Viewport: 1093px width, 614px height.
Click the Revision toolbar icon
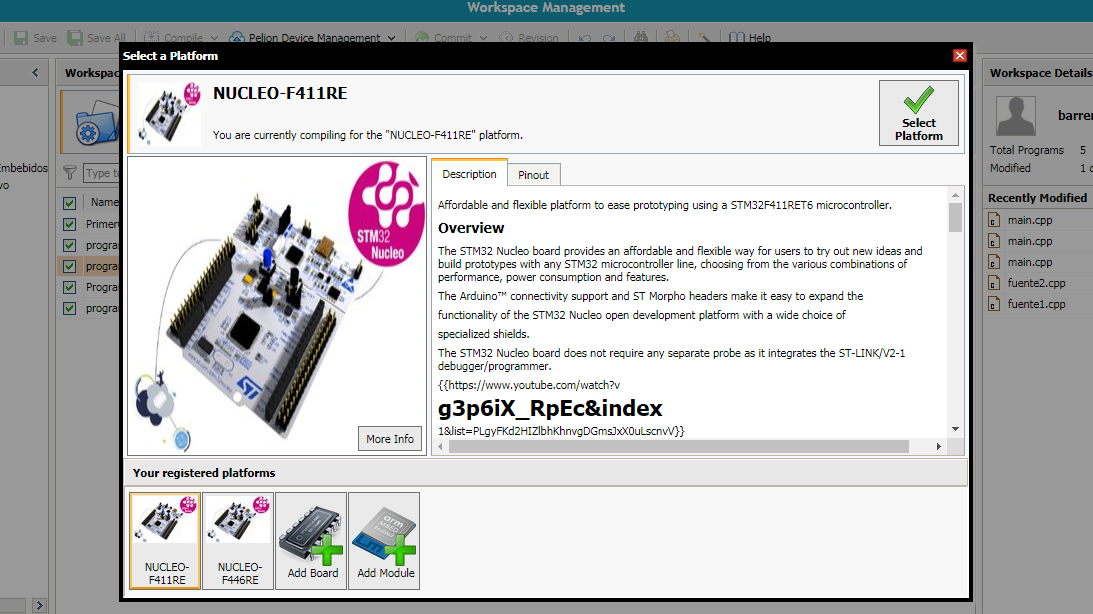point(507,38)
